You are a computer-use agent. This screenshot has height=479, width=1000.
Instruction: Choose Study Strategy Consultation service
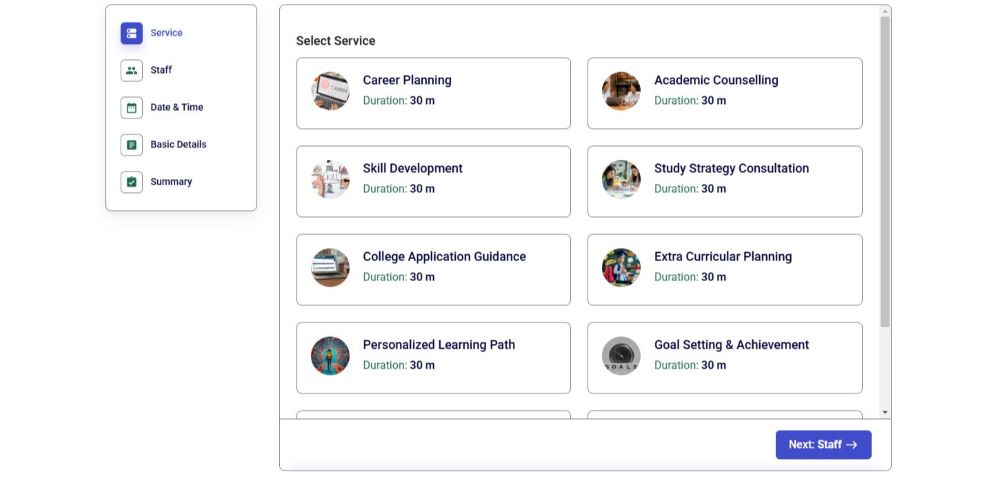pos(724,181)
